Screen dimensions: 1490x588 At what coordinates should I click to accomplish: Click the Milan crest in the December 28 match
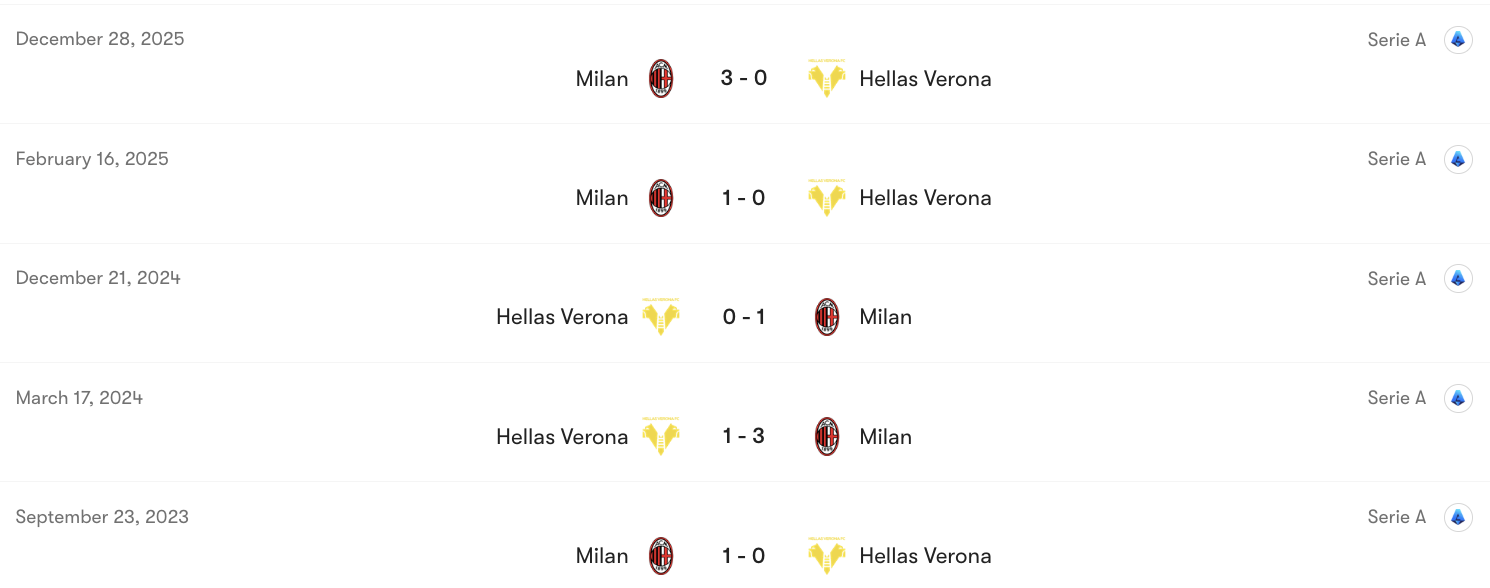pos(659,78)
